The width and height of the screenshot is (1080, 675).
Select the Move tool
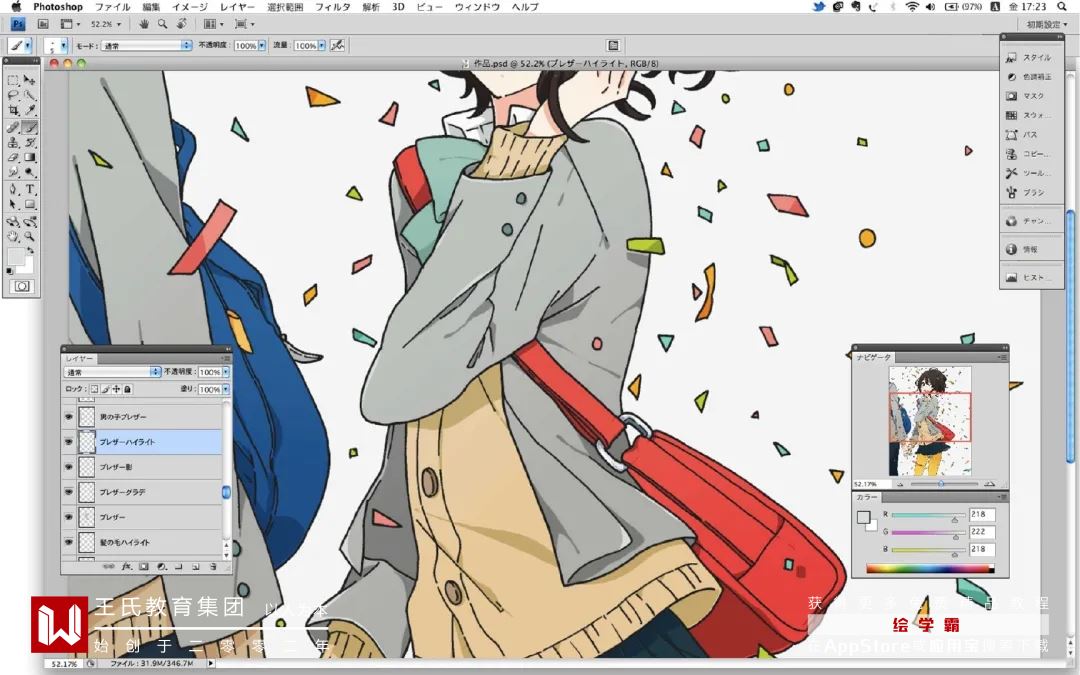click(30, 80)
